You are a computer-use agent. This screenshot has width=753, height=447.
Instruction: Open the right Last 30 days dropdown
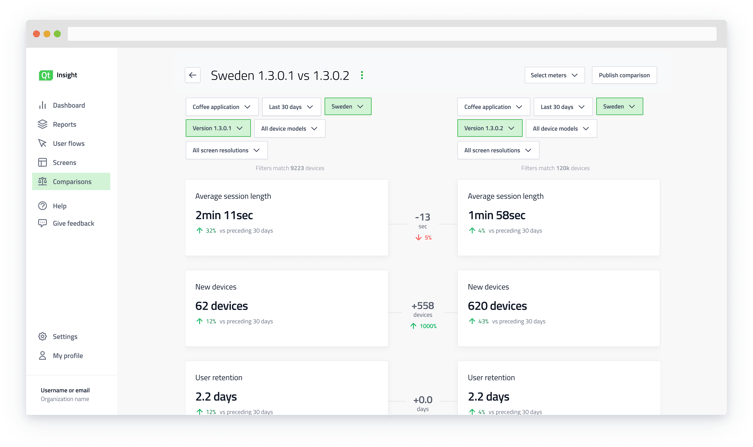coord(563,106)
